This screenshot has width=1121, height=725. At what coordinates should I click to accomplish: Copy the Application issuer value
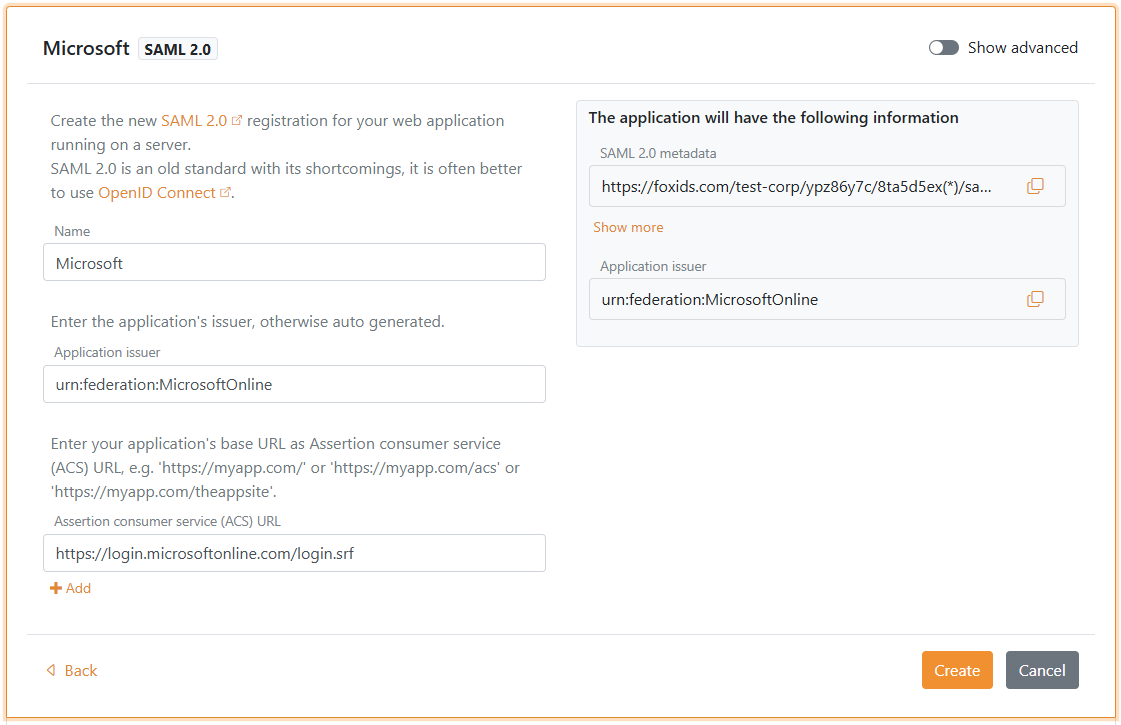pos(1035,299)
